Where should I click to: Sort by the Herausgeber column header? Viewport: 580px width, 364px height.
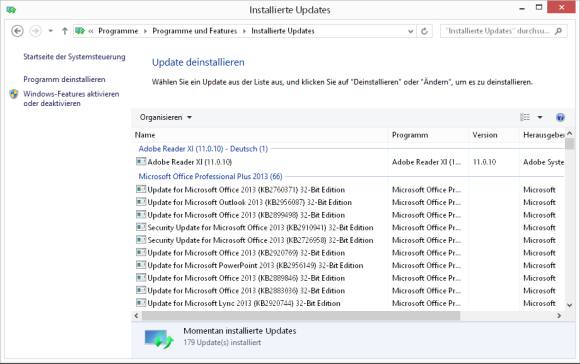(543, 135)
